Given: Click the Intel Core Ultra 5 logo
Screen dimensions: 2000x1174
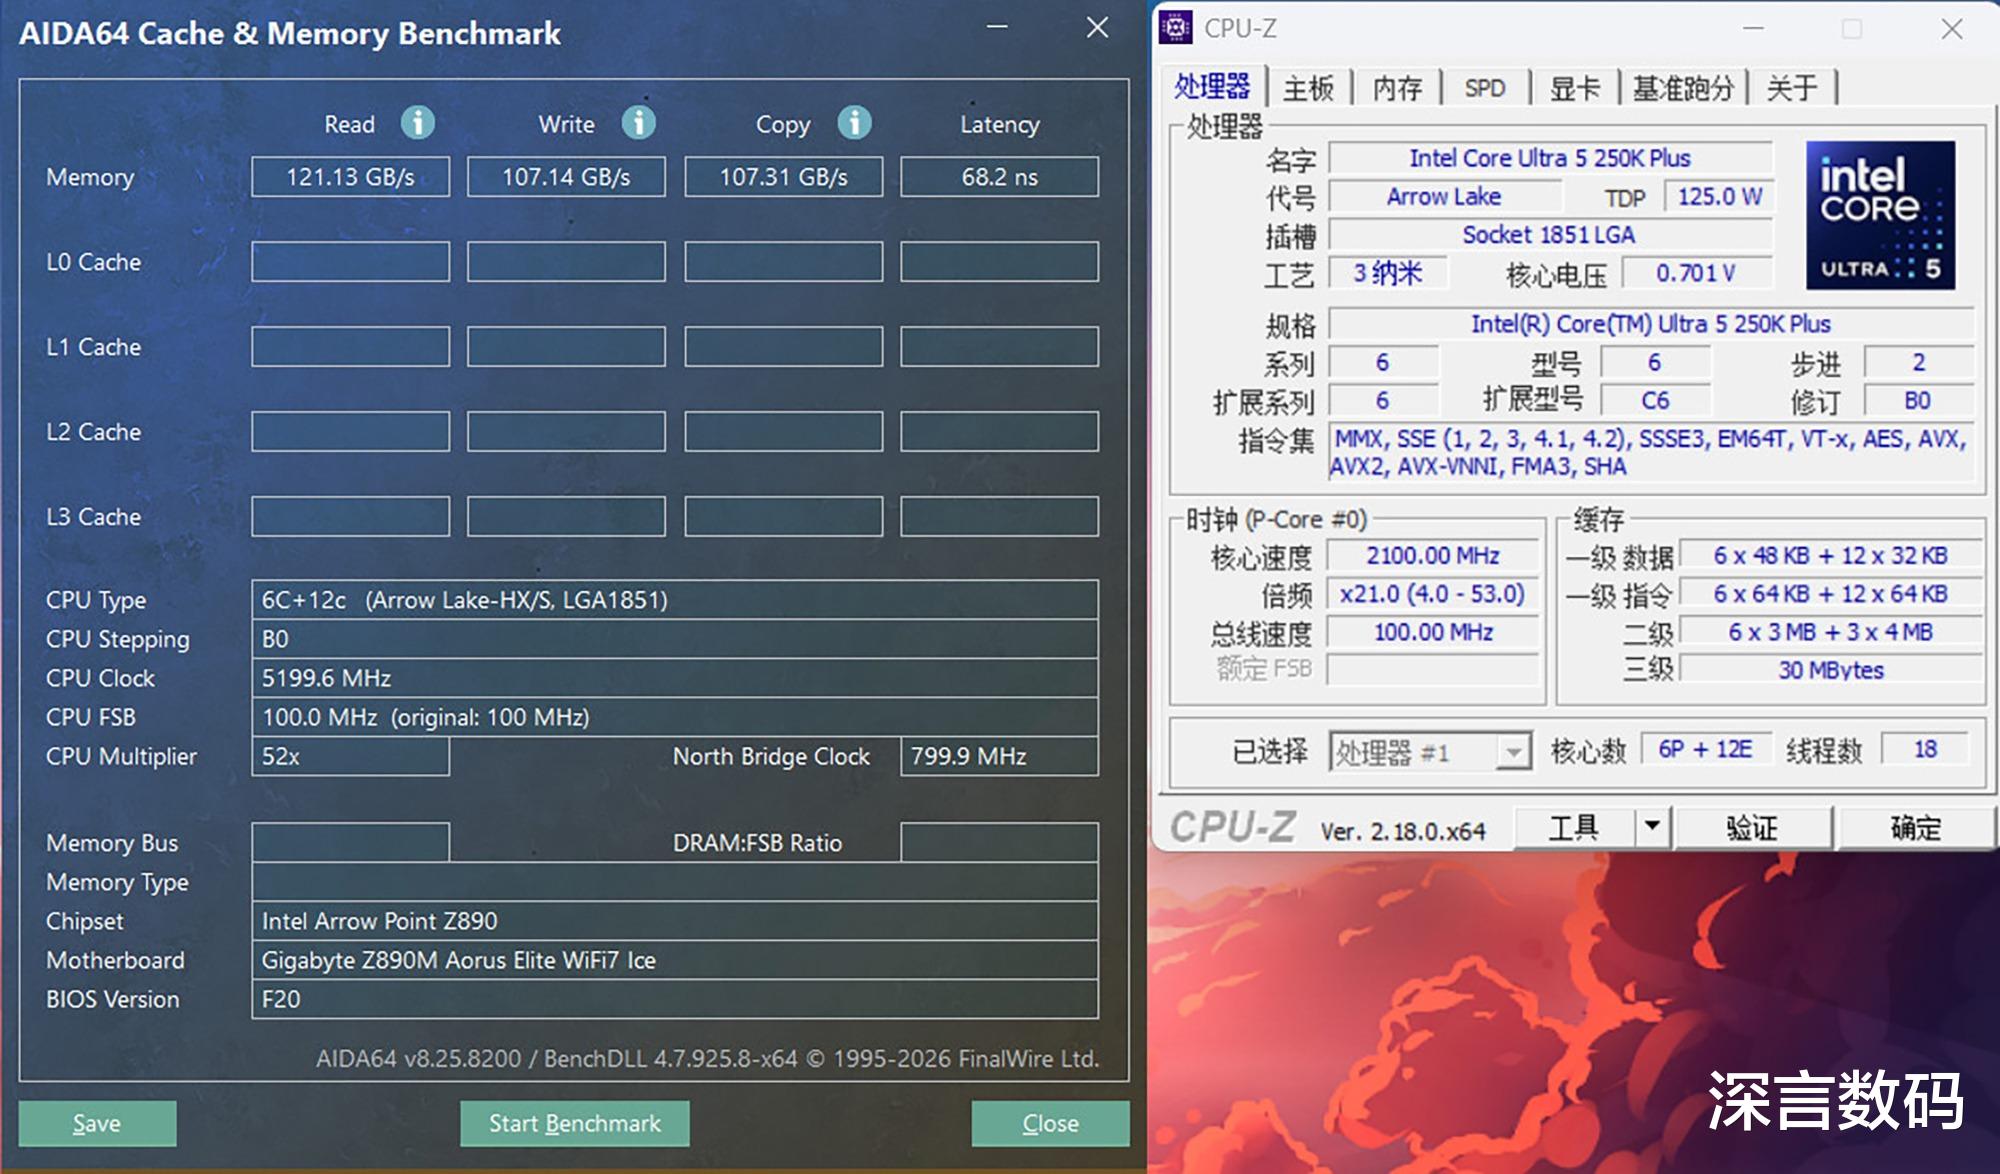Looking at the screenshot, I should click(x=1880, y=215).
